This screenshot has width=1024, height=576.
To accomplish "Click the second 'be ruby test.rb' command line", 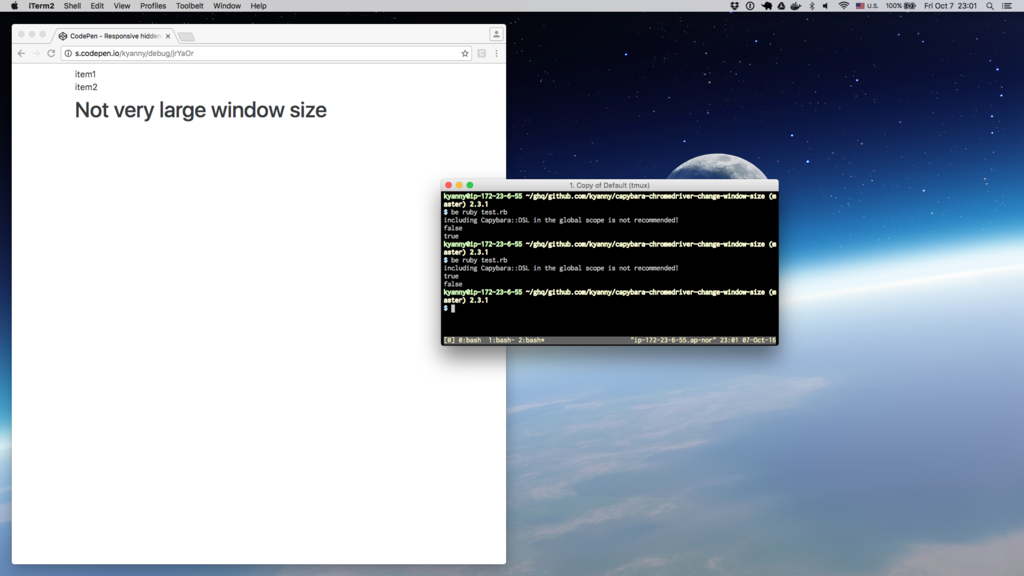I will point(479,260).
